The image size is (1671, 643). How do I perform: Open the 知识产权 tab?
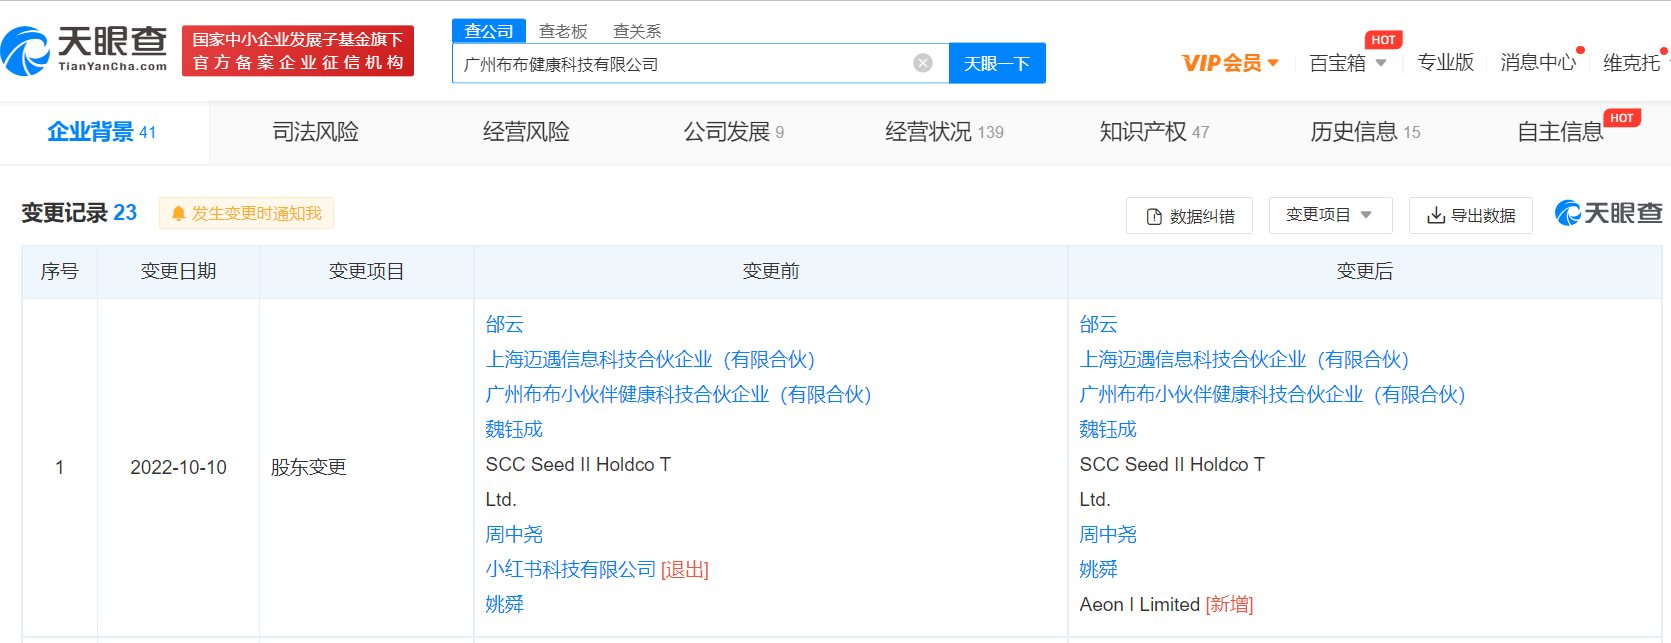click(1154, 132)
